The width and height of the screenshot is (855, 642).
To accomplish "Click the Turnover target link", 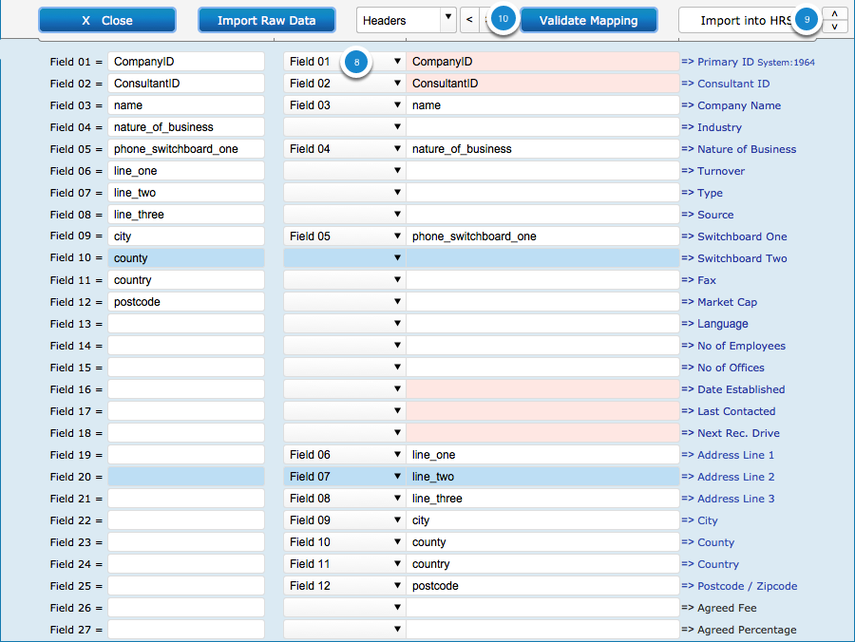I will pyautogui.click(x=713, y=171).
